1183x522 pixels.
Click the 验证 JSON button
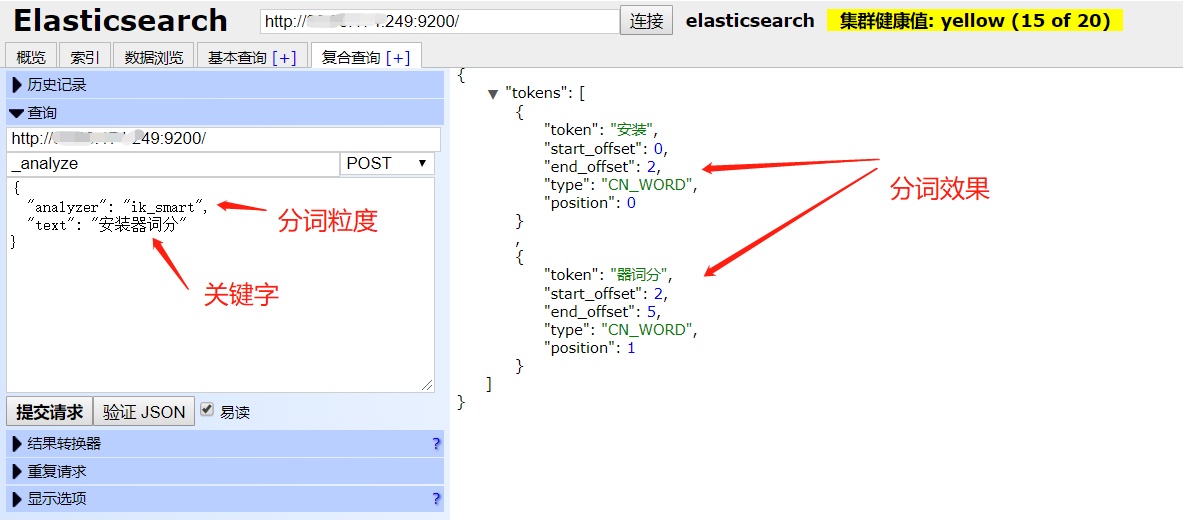click(x=144, y=412)
